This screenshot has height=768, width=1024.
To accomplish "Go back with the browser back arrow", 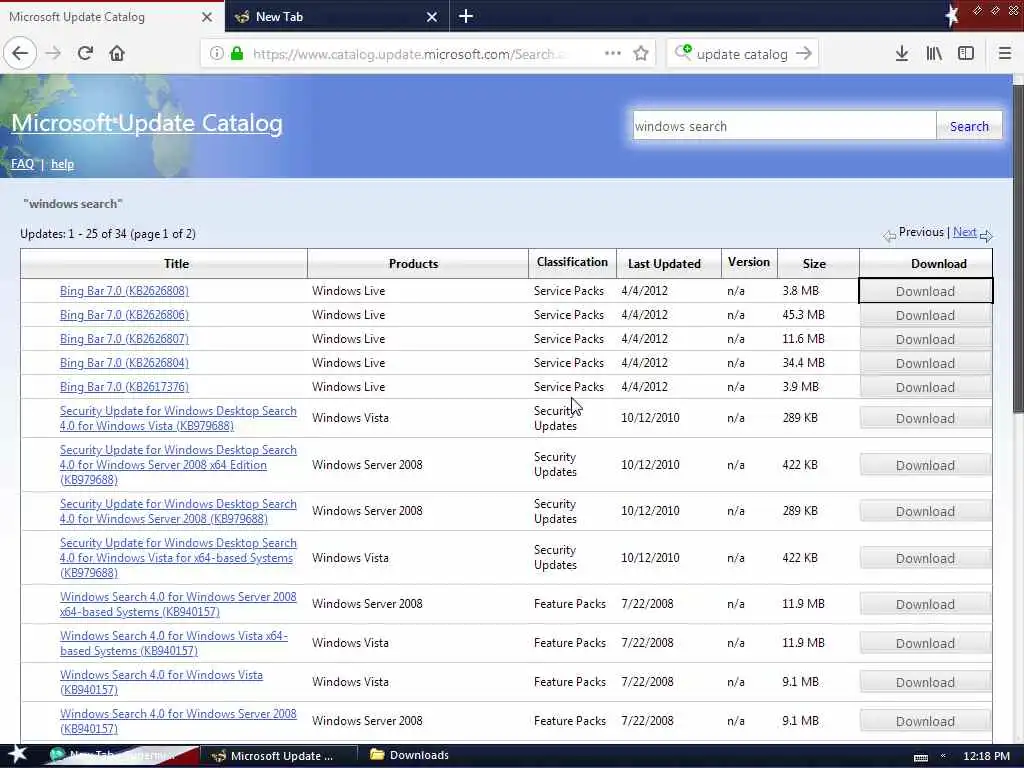I will [20, 53].
